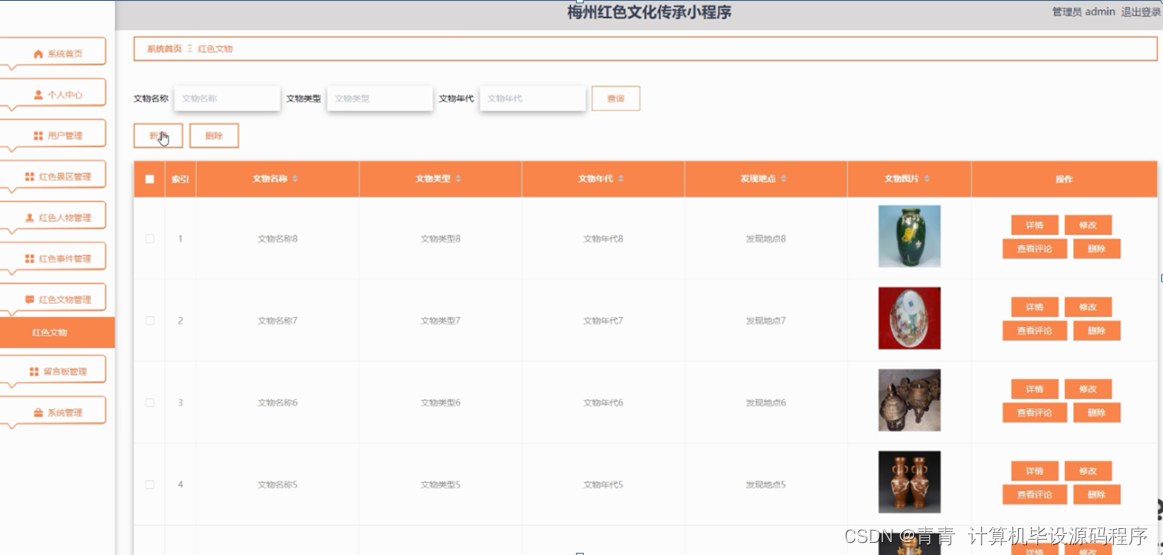Click 修改 for 文物名称6
1163x555 pixels.
[x=1088, y=389]
